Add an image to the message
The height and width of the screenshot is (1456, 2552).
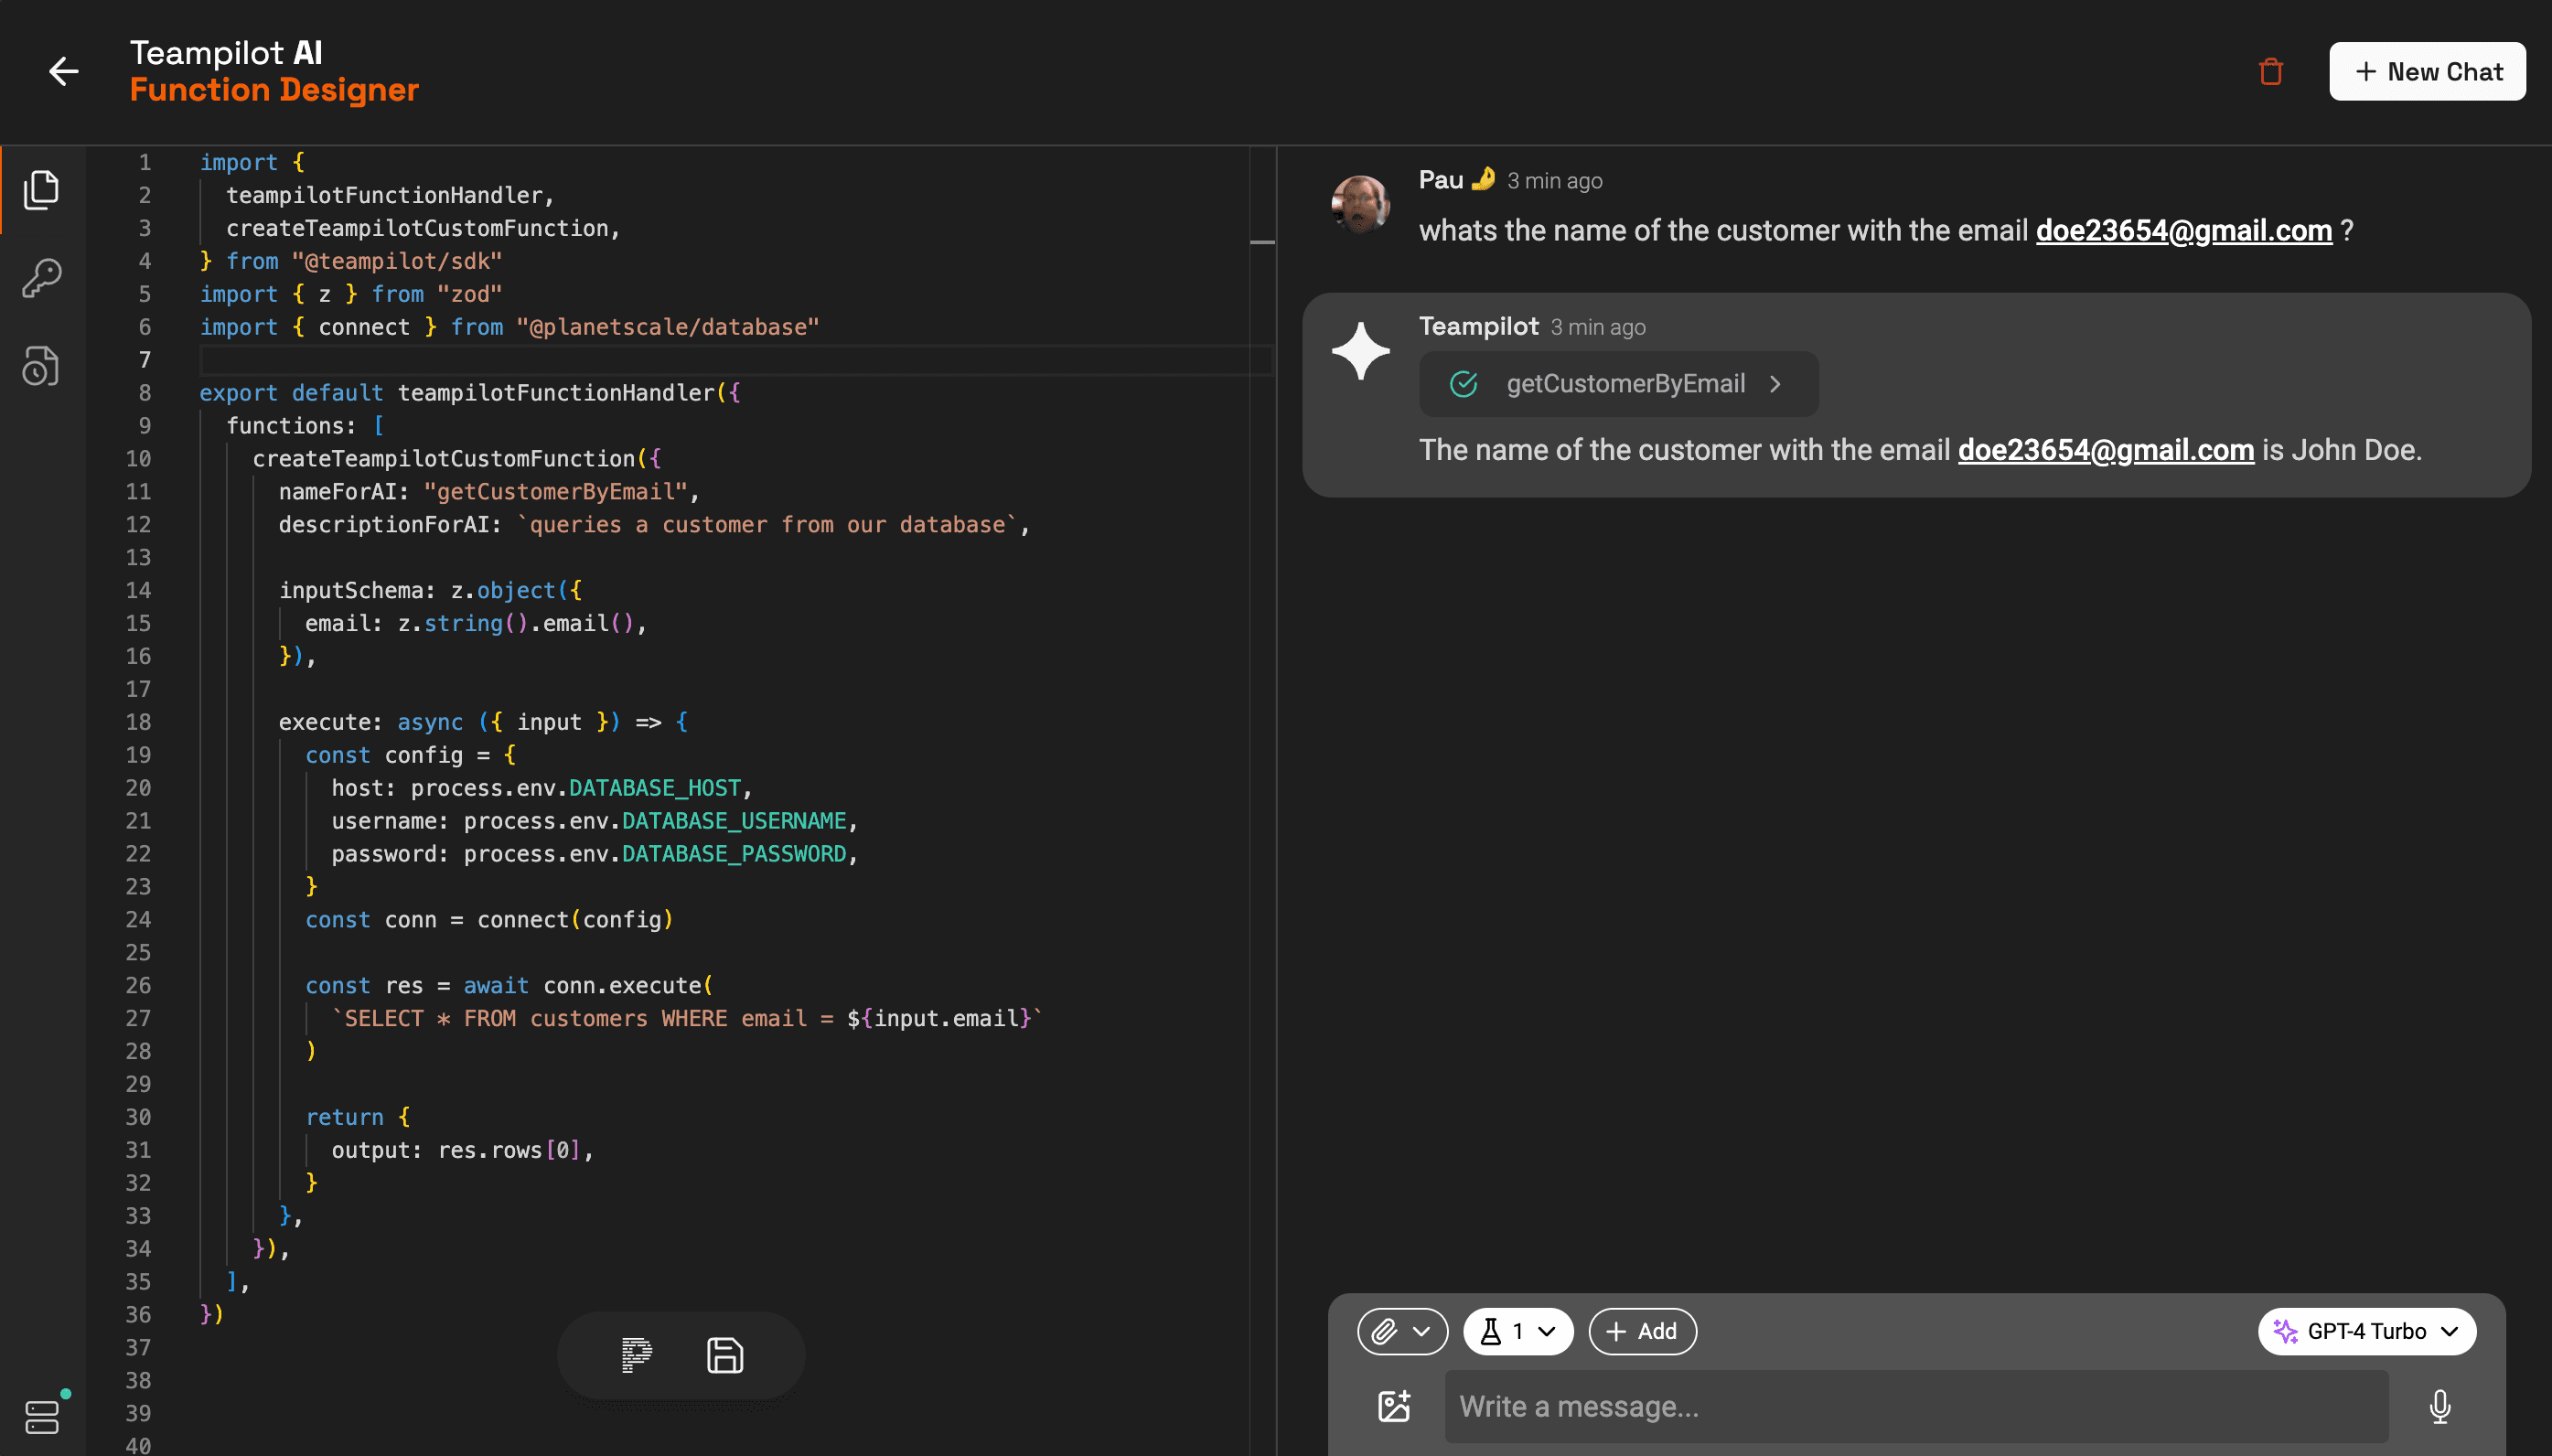click(x=1393, y=1405)
